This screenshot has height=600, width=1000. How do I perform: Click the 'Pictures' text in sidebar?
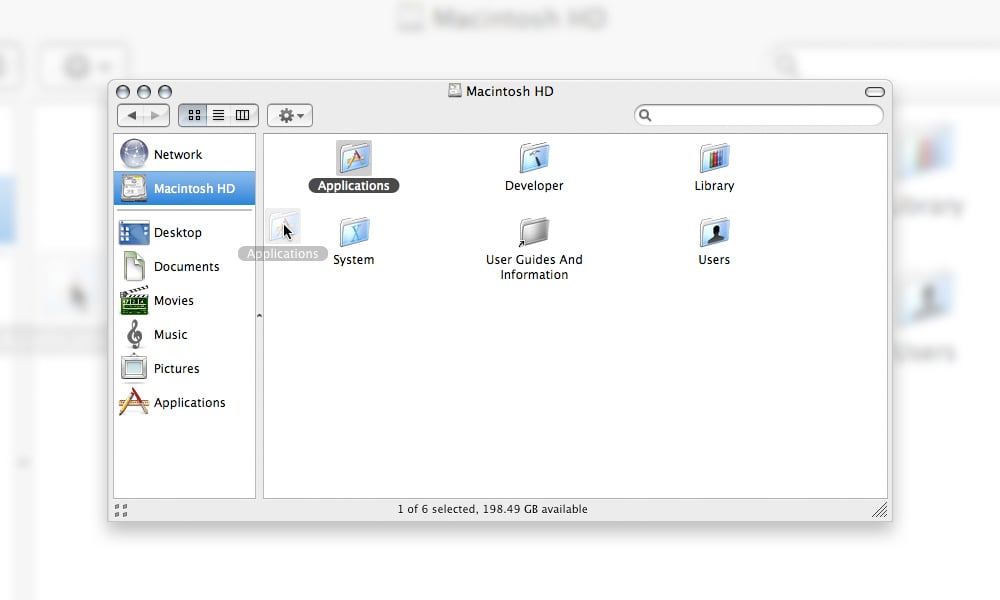point(177,369)
